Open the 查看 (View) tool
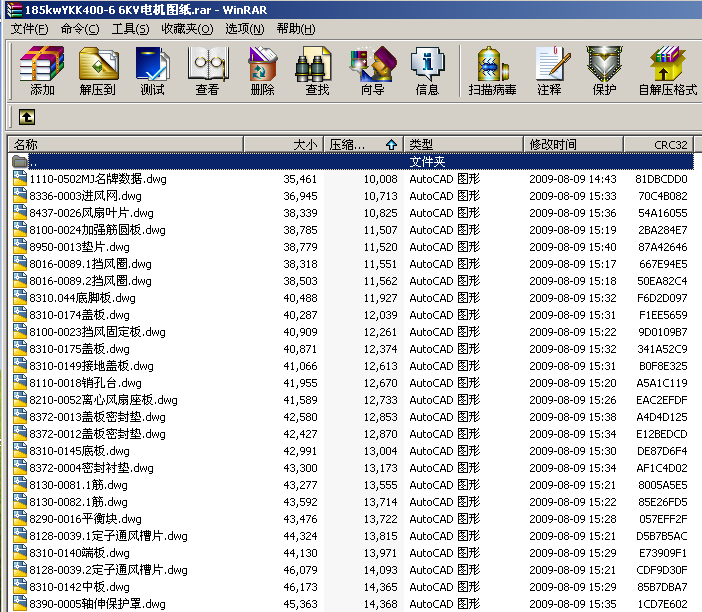Viewport: 702px width, 612px height. point(207,71)
